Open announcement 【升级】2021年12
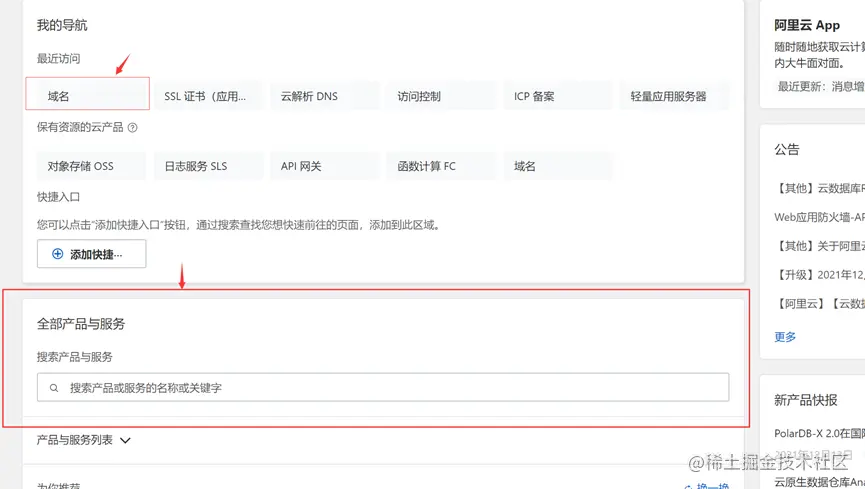The height and width of the screenshot is (489, 865). coord(820,275)
